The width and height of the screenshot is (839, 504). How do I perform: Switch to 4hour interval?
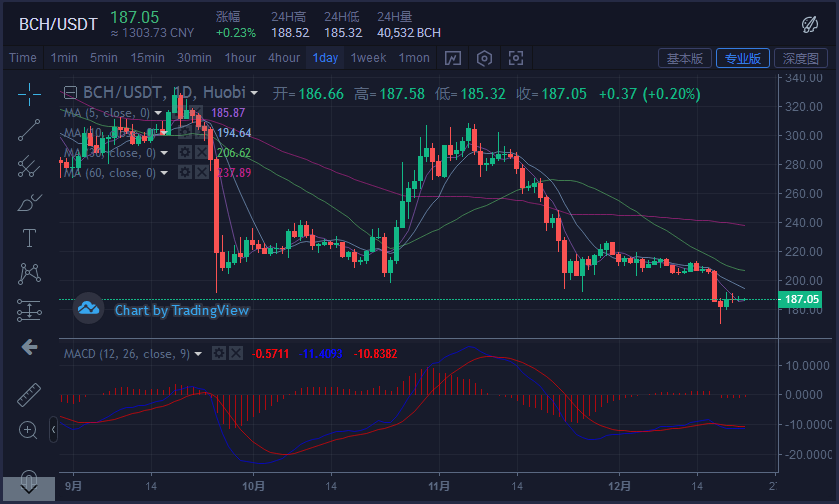click(284, 58)
